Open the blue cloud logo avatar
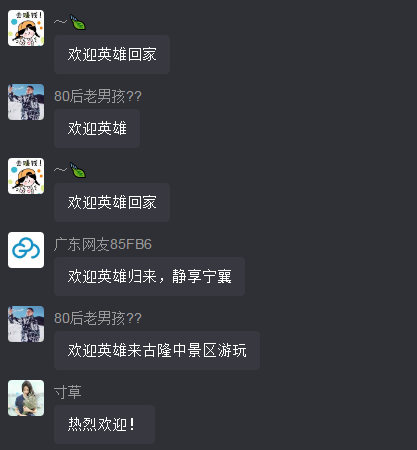Viewport: 417px width, 450px height. tap(26, 250)
